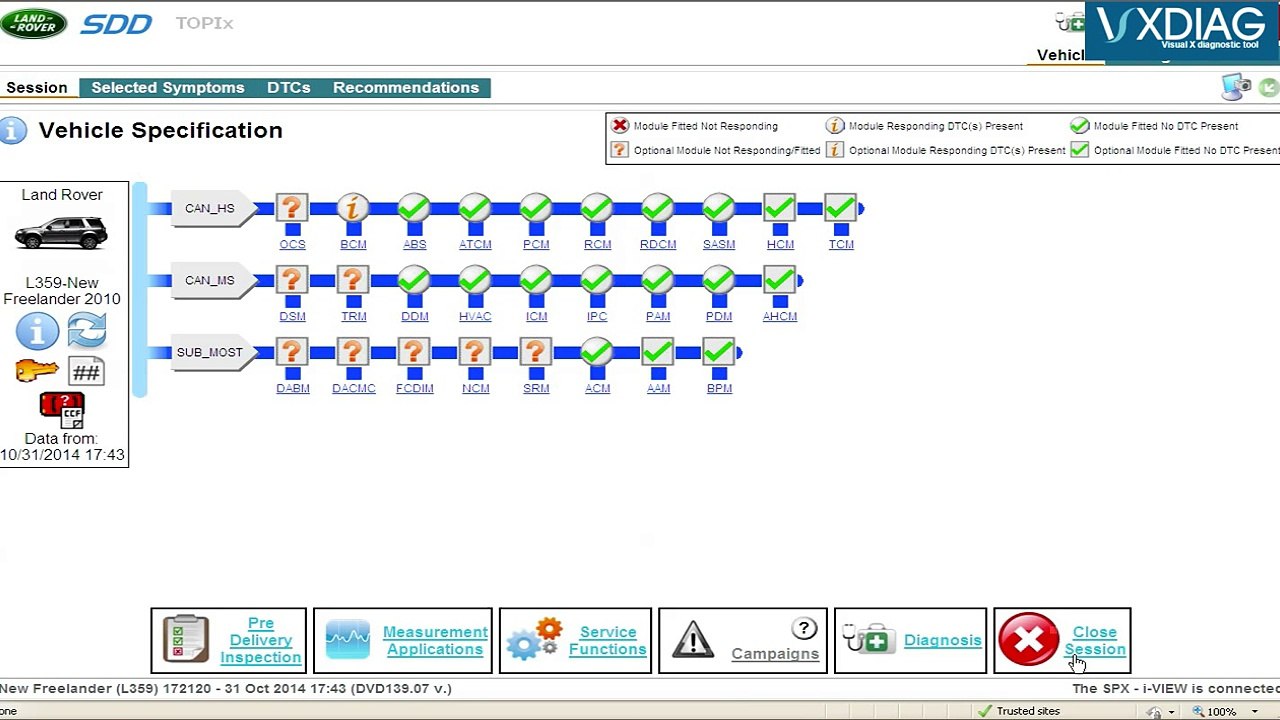Click the TRM module question mark icon

pyautogui.click(x=353, y=280)
